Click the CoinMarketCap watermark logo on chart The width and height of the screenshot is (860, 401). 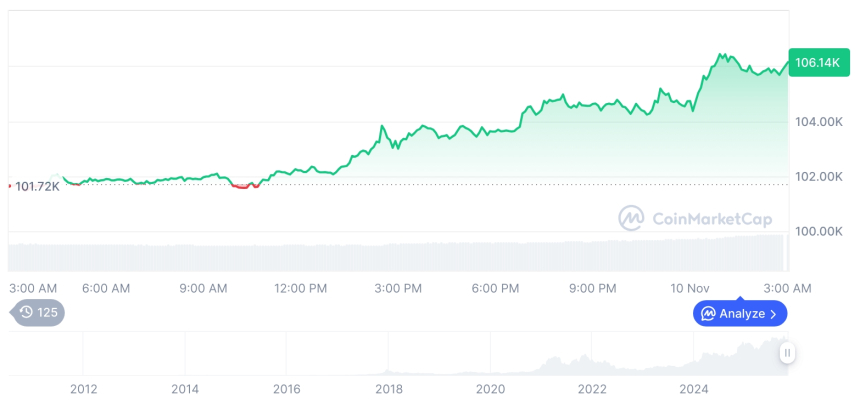tap(631, 217)
